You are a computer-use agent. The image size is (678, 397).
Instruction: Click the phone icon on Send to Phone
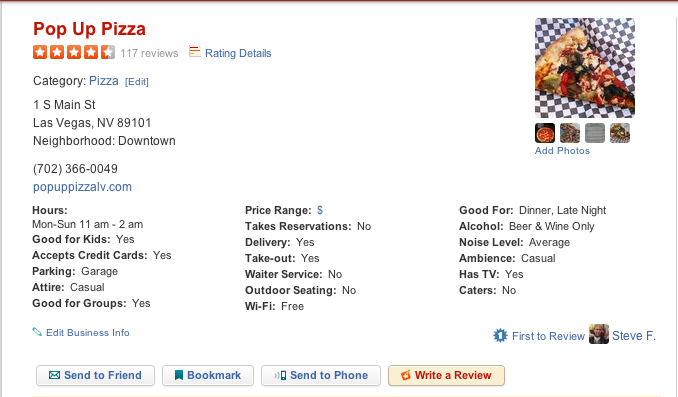click(x=281, y=375)
